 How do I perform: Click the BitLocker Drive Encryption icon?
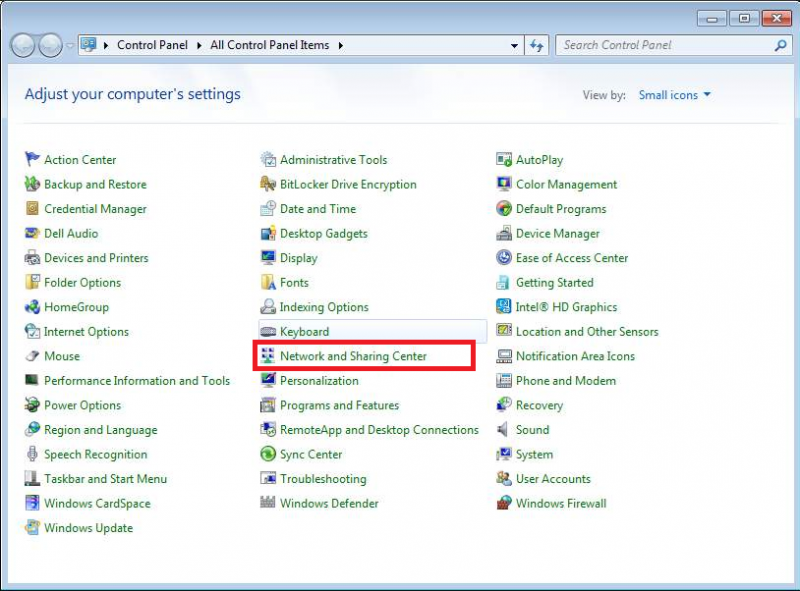[x=268, y=184]
